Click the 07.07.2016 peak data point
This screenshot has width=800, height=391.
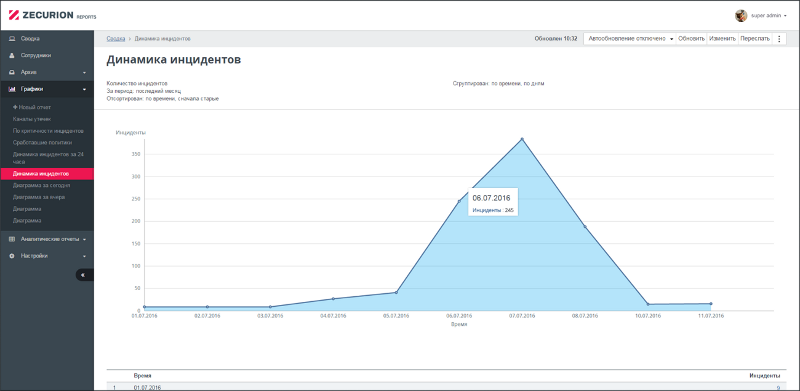[x=522, y=139]
